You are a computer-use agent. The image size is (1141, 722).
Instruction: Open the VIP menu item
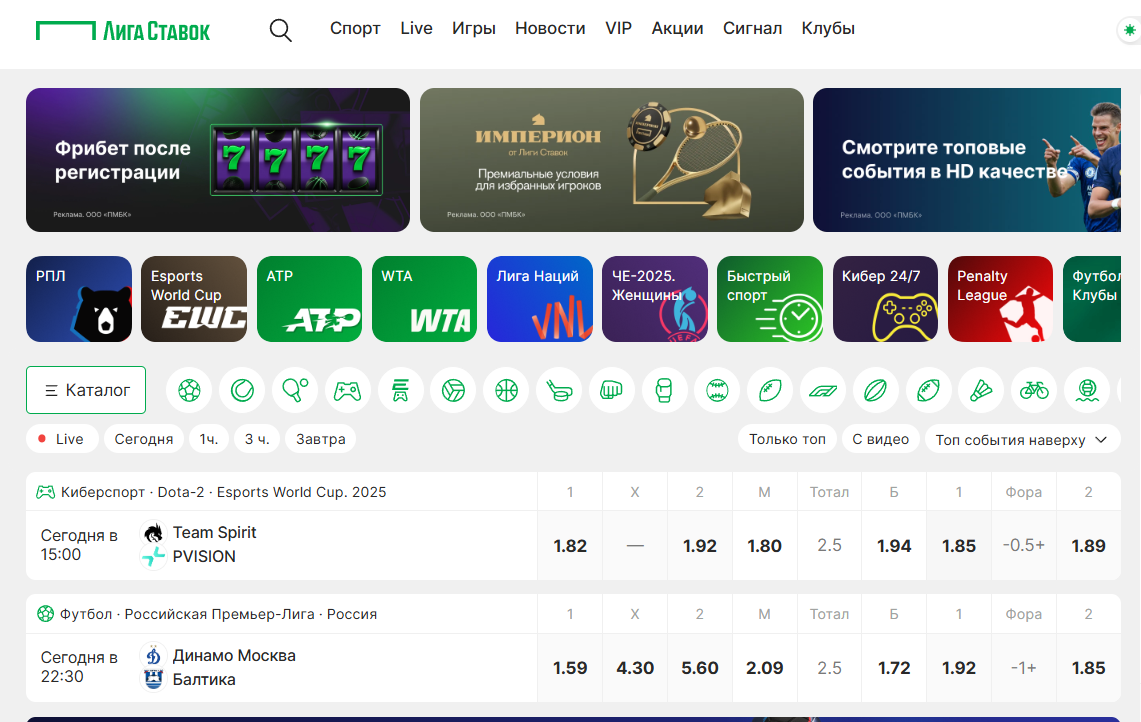[619, 28]
